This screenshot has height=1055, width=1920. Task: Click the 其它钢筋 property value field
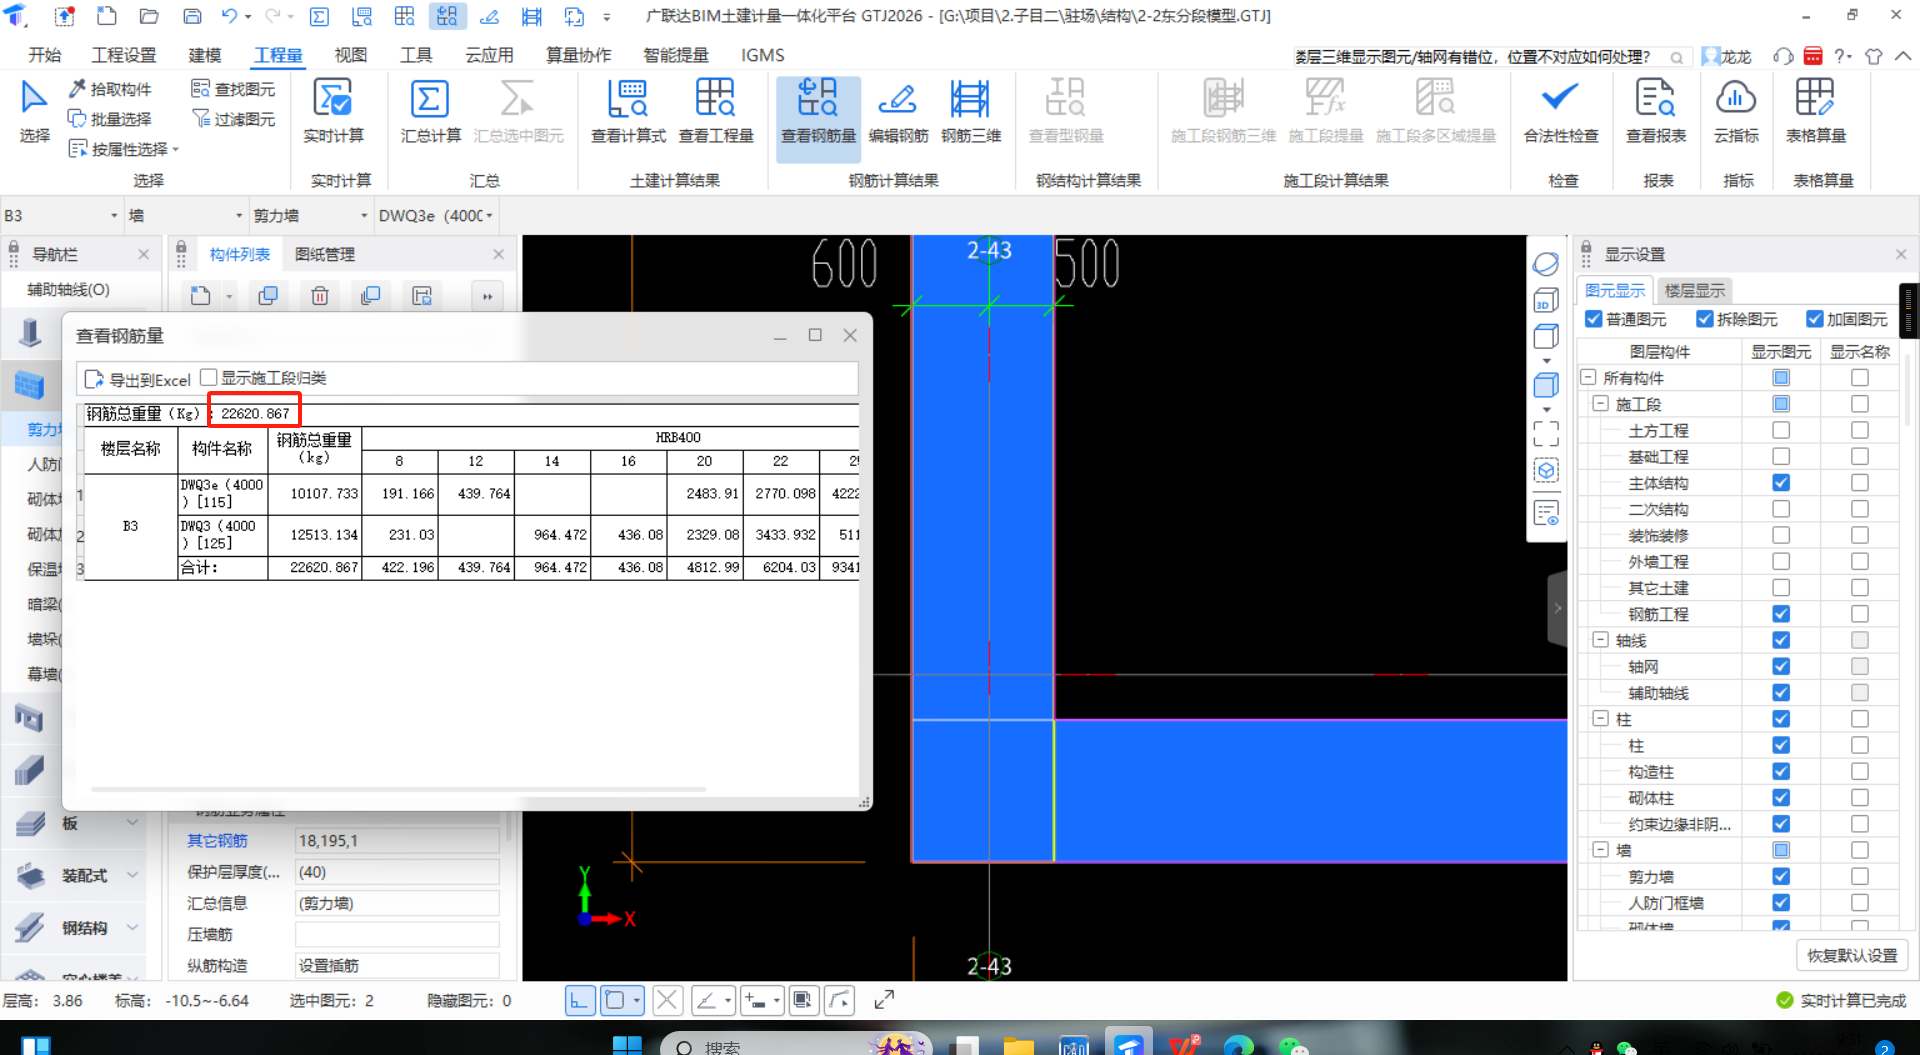click(x=397, y=841)
